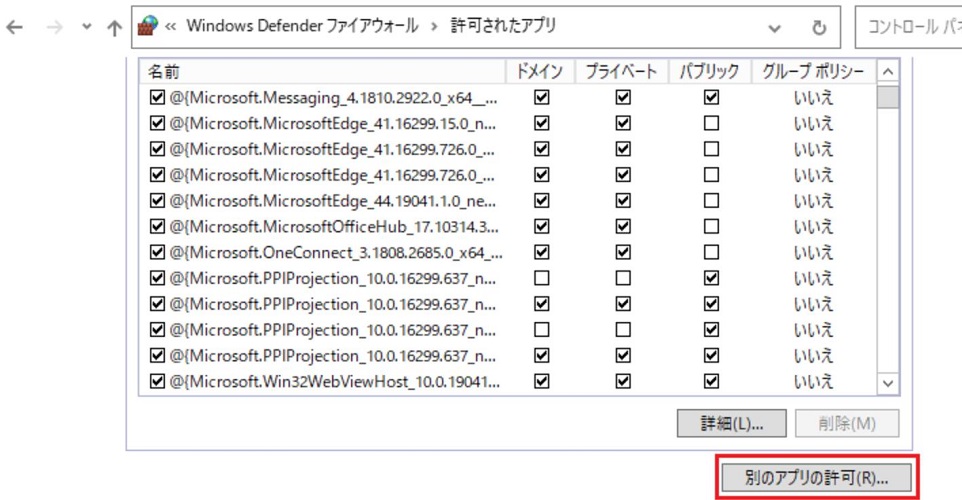962x500 pixels.
Task: Disable パブリック for Microsoft.Messaging row
Action: (712, 98)
